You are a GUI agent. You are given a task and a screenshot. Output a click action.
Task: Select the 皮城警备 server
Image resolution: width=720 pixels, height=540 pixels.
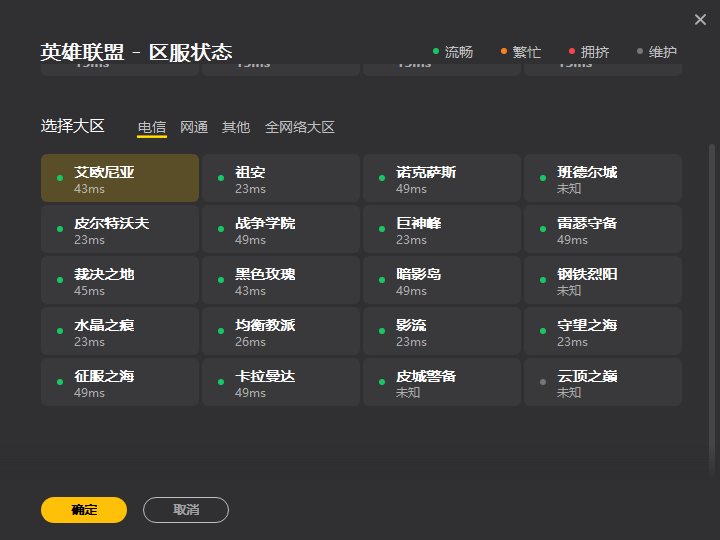click(x=442, y=382)
